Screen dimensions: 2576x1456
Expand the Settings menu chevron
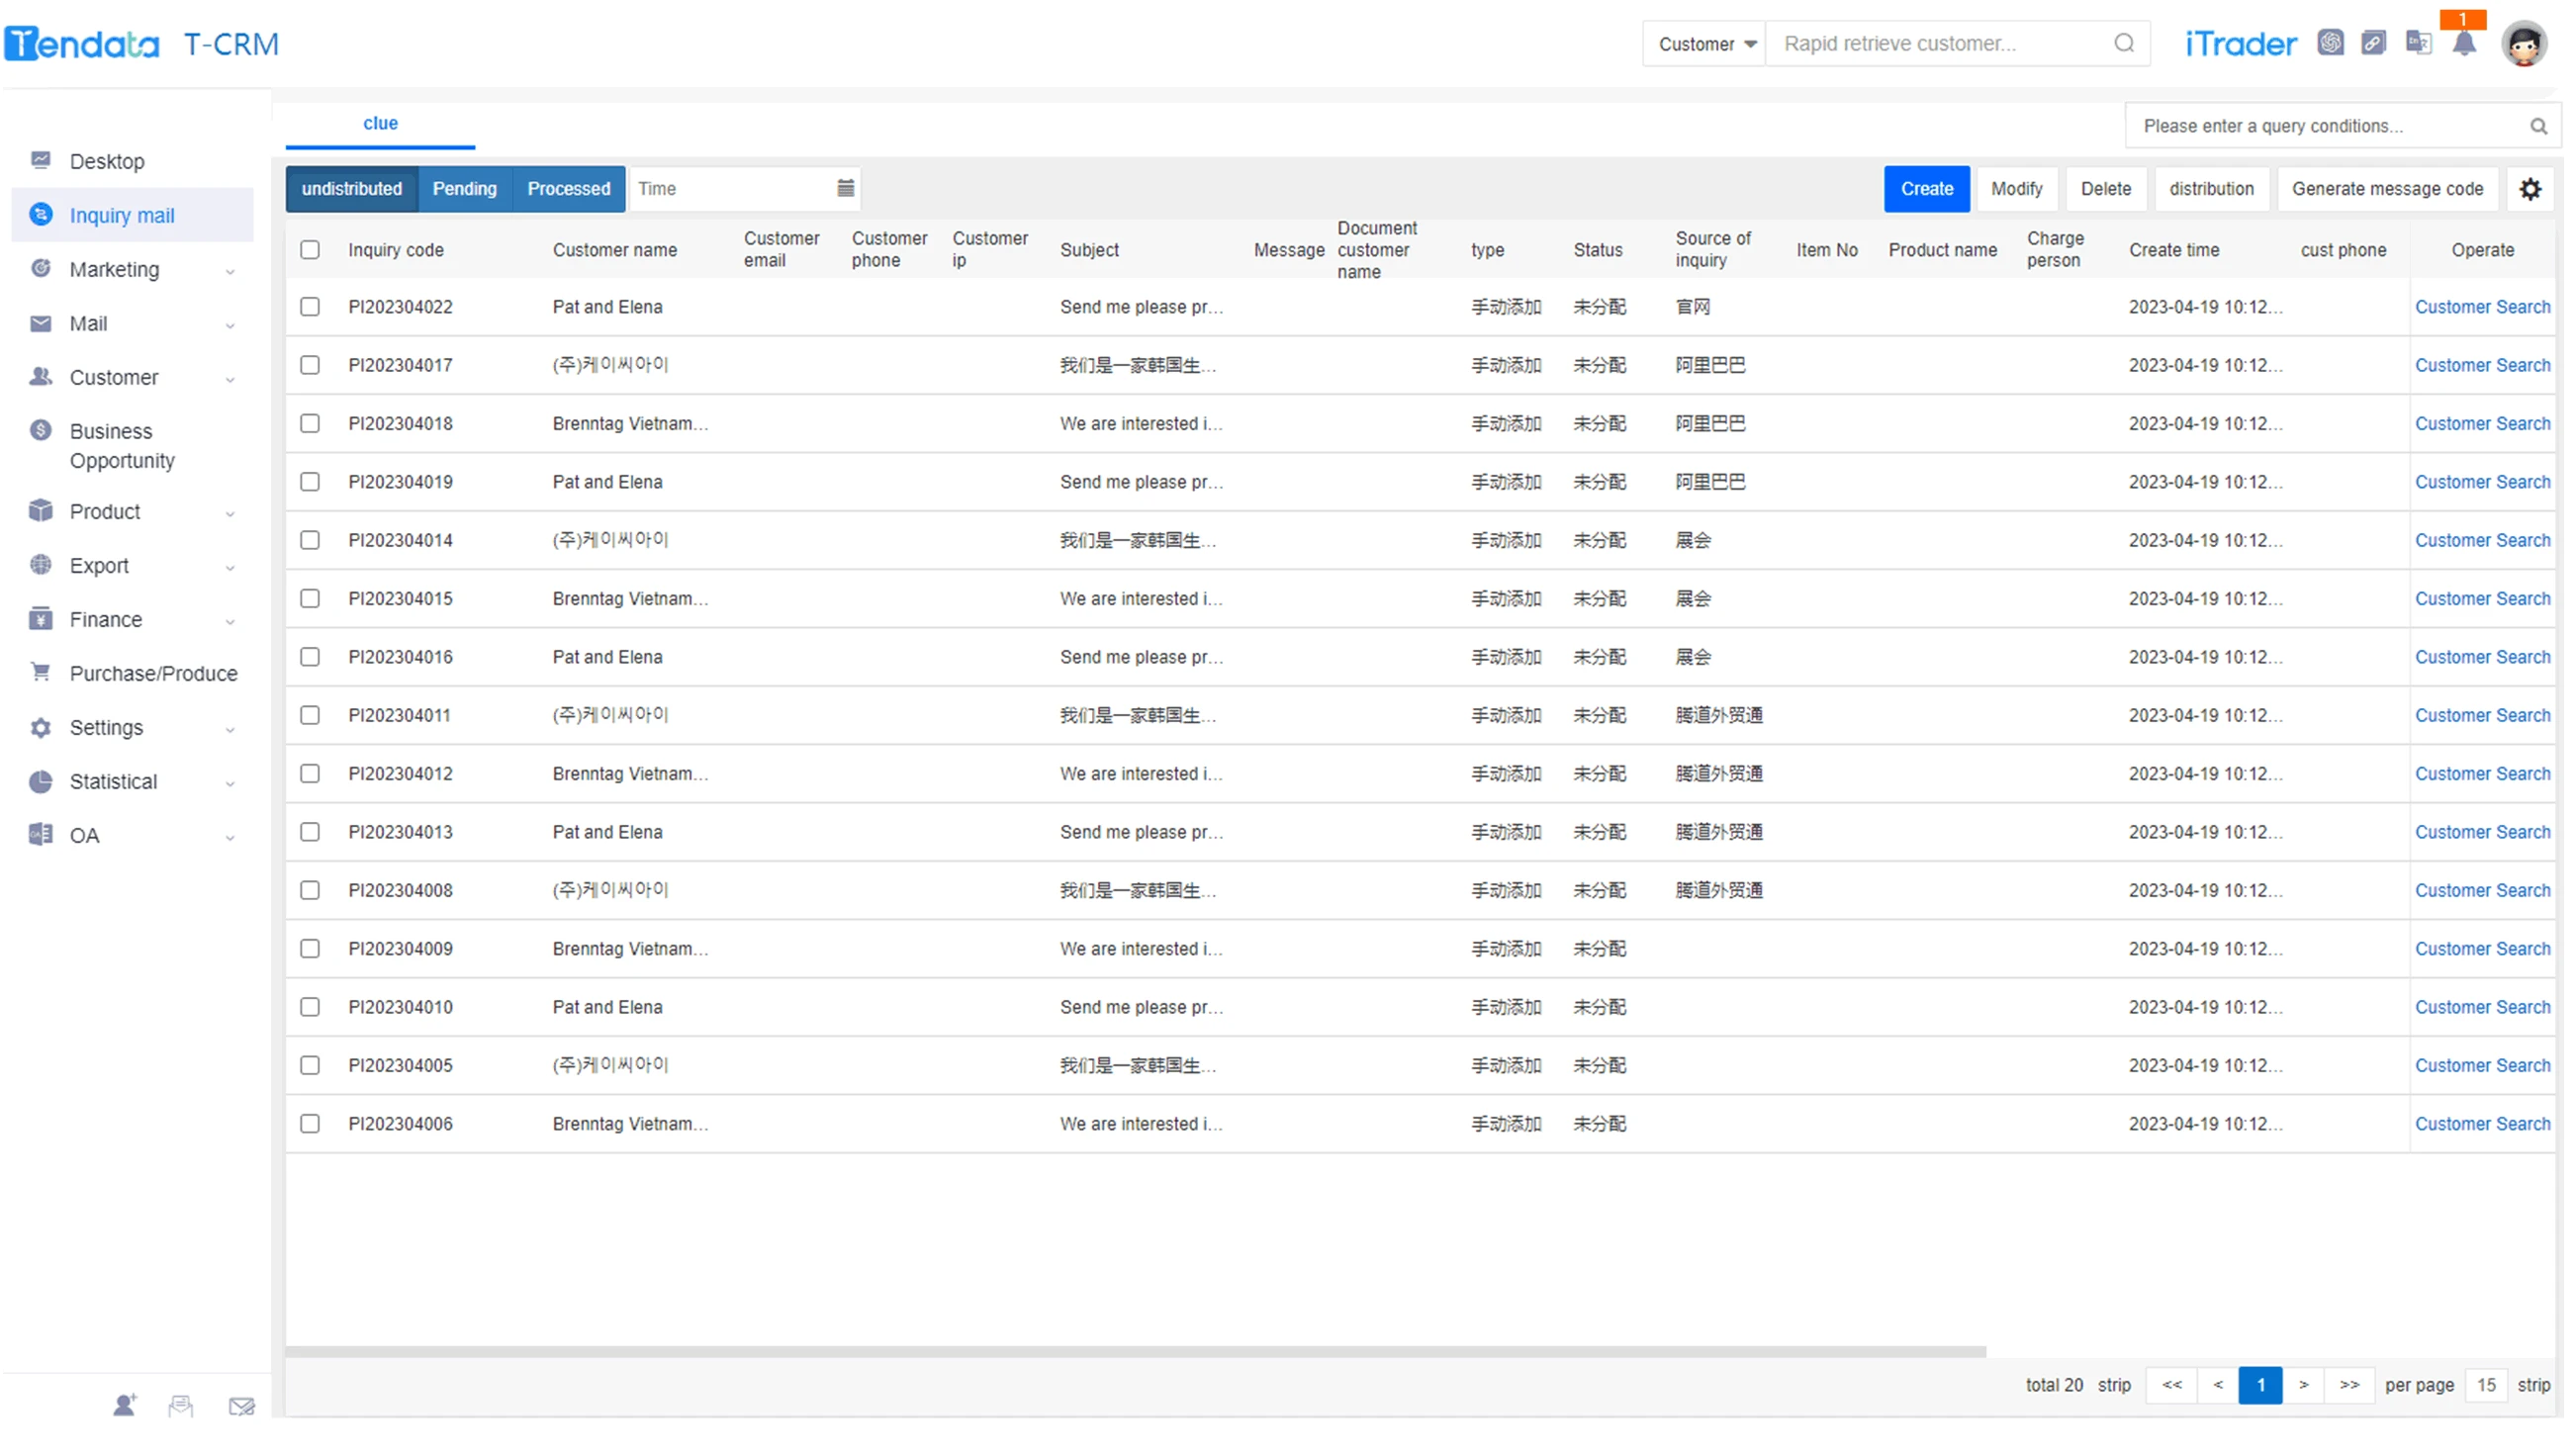[230, 729]
